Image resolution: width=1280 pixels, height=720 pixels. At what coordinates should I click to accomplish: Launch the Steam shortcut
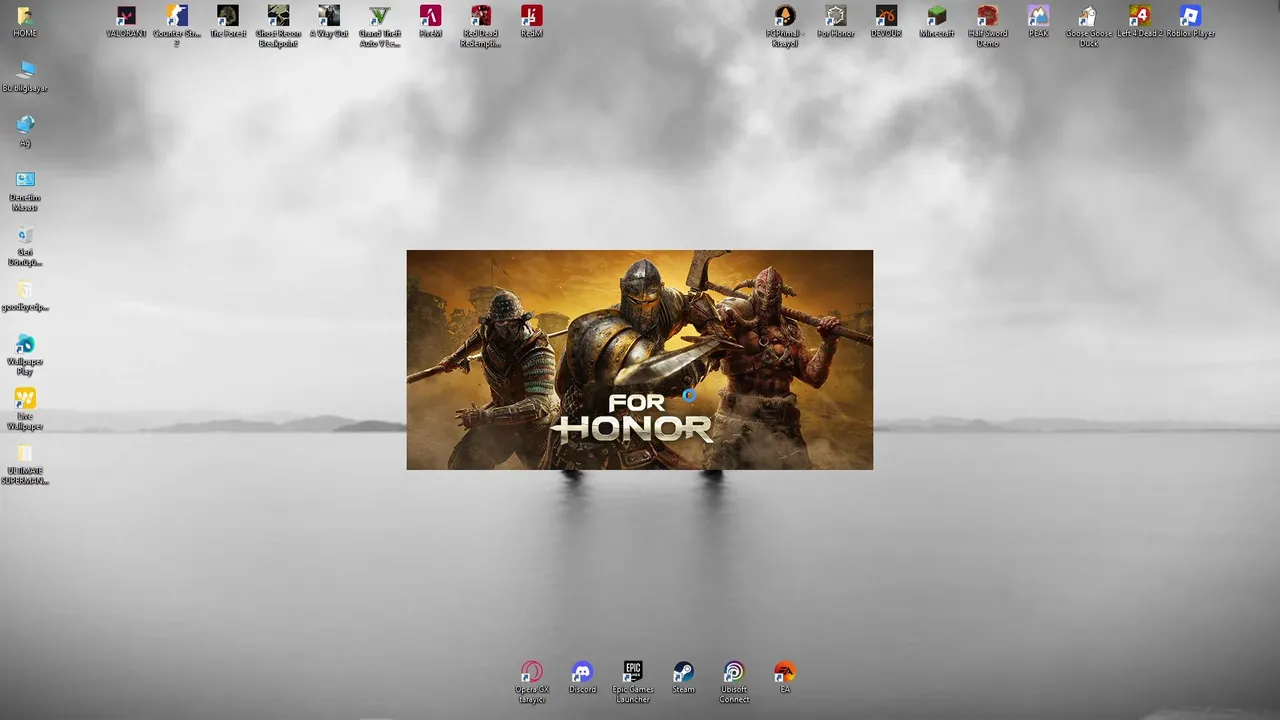pyautogui.click(x=684, y=672)
